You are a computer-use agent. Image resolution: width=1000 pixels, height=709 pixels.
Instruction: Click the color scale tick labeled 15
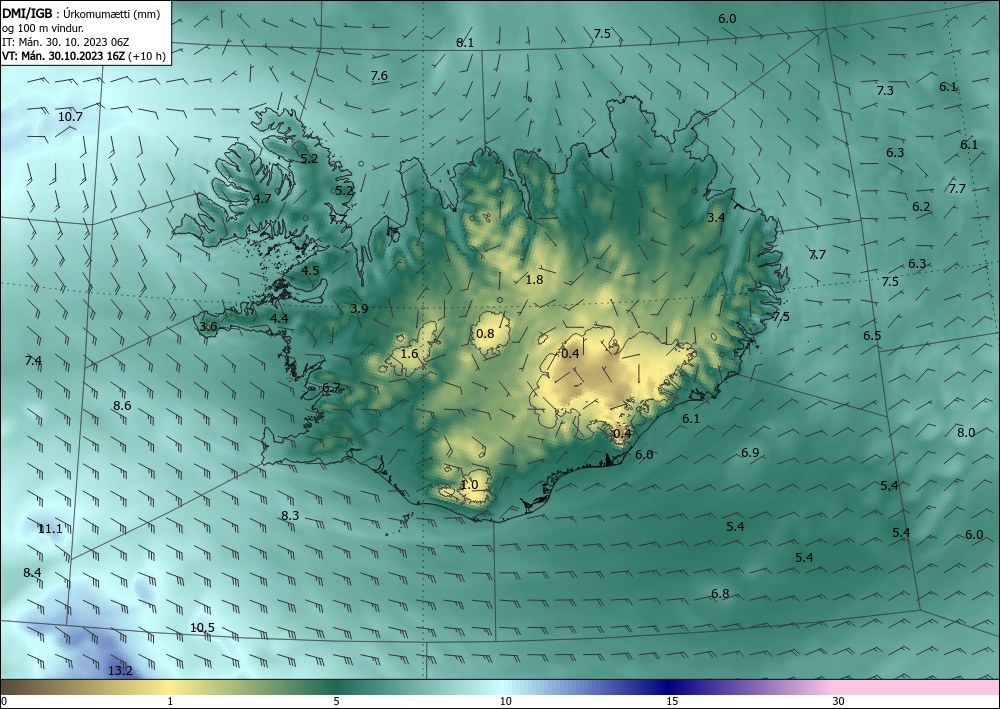672,701
